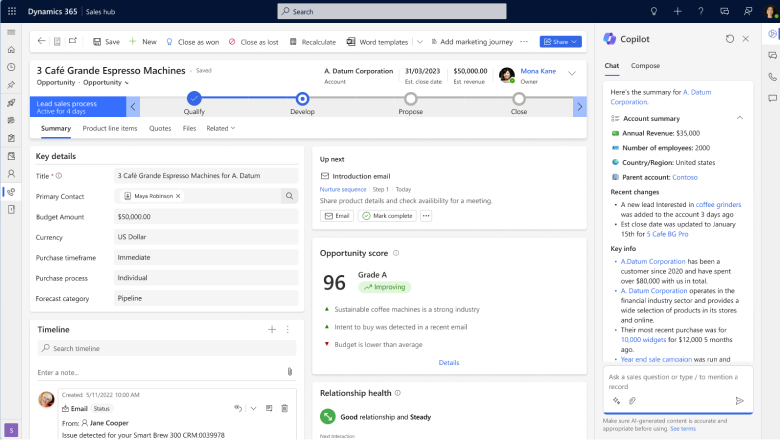Open command bar overflow ellipsis
The width and height of the screenshot is (780, 440).
(x=524, y=42)
